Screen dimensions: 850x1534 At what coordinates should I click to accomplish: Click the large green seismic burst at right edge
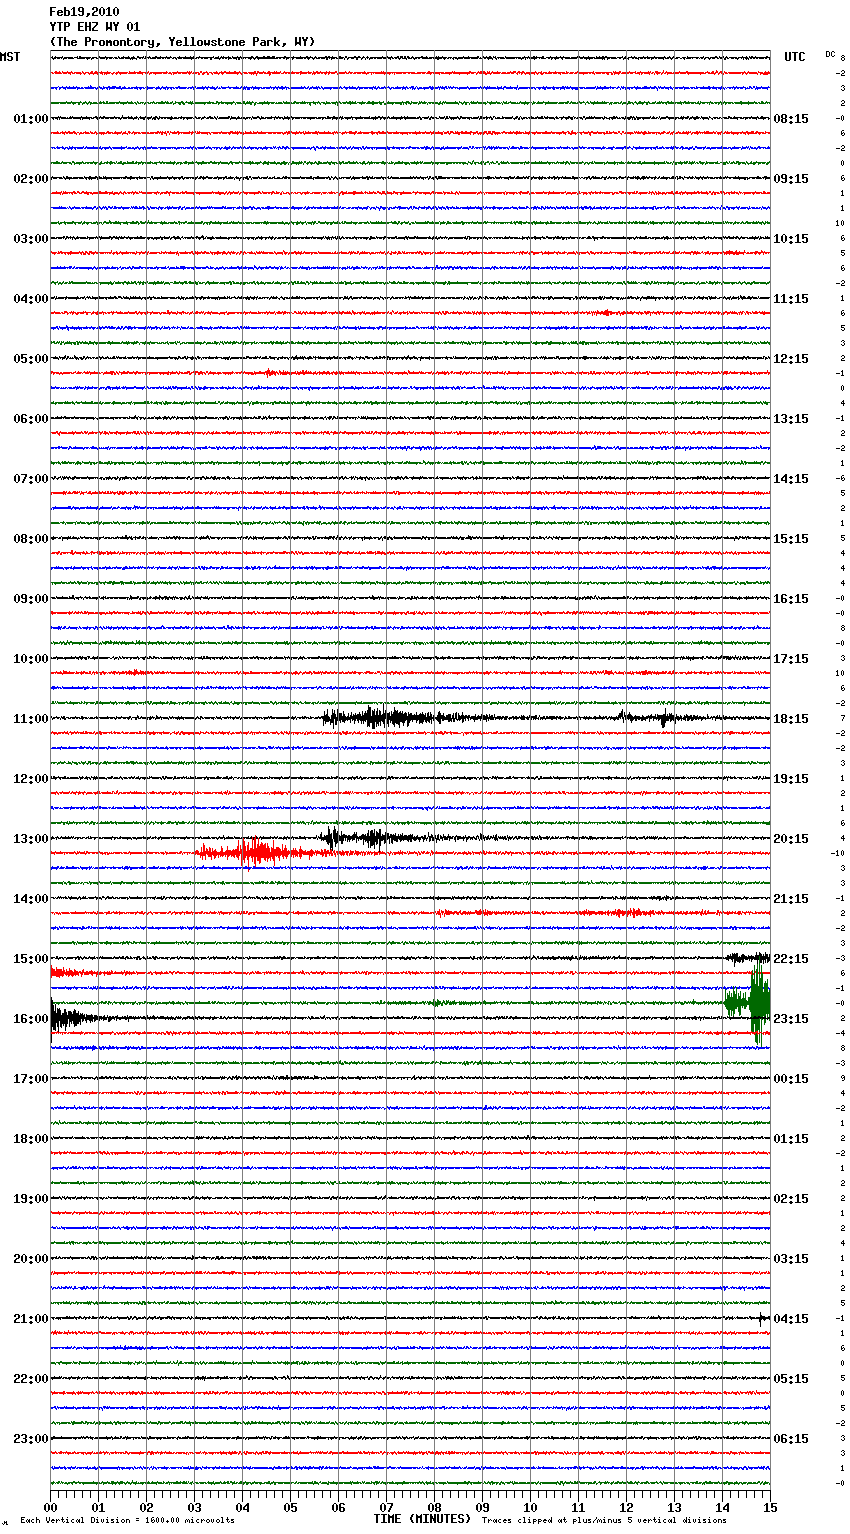(x=757, y=1002)
